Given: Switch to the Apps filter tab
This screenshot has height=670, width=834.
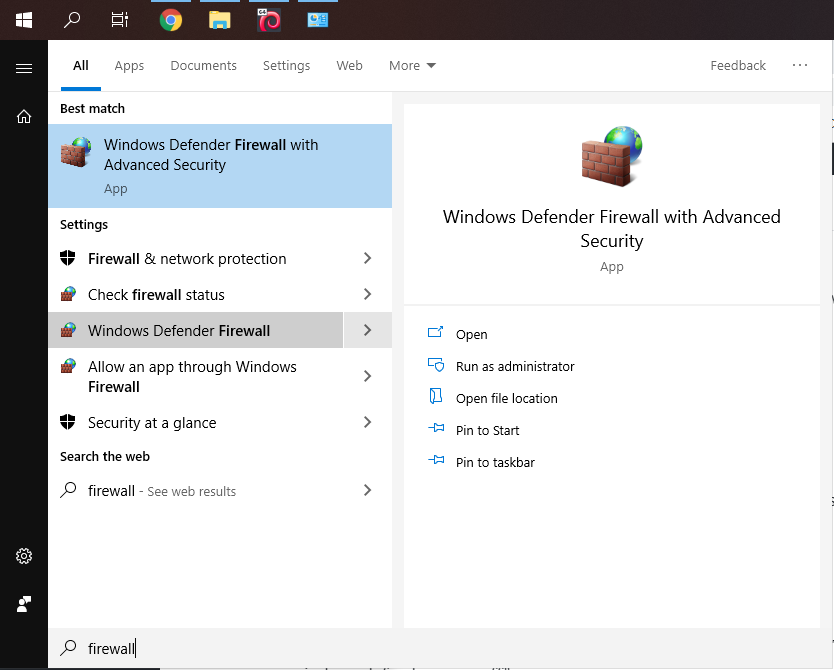Looking at the screenshot, I should point(129,65).
